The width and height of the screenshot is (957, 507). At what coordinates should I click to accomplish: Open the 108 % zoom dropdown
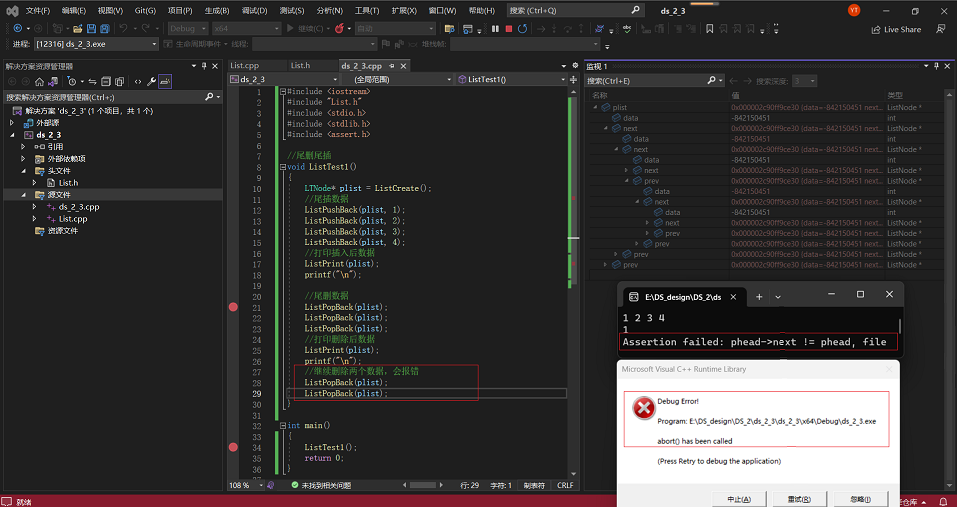(247, 485)
